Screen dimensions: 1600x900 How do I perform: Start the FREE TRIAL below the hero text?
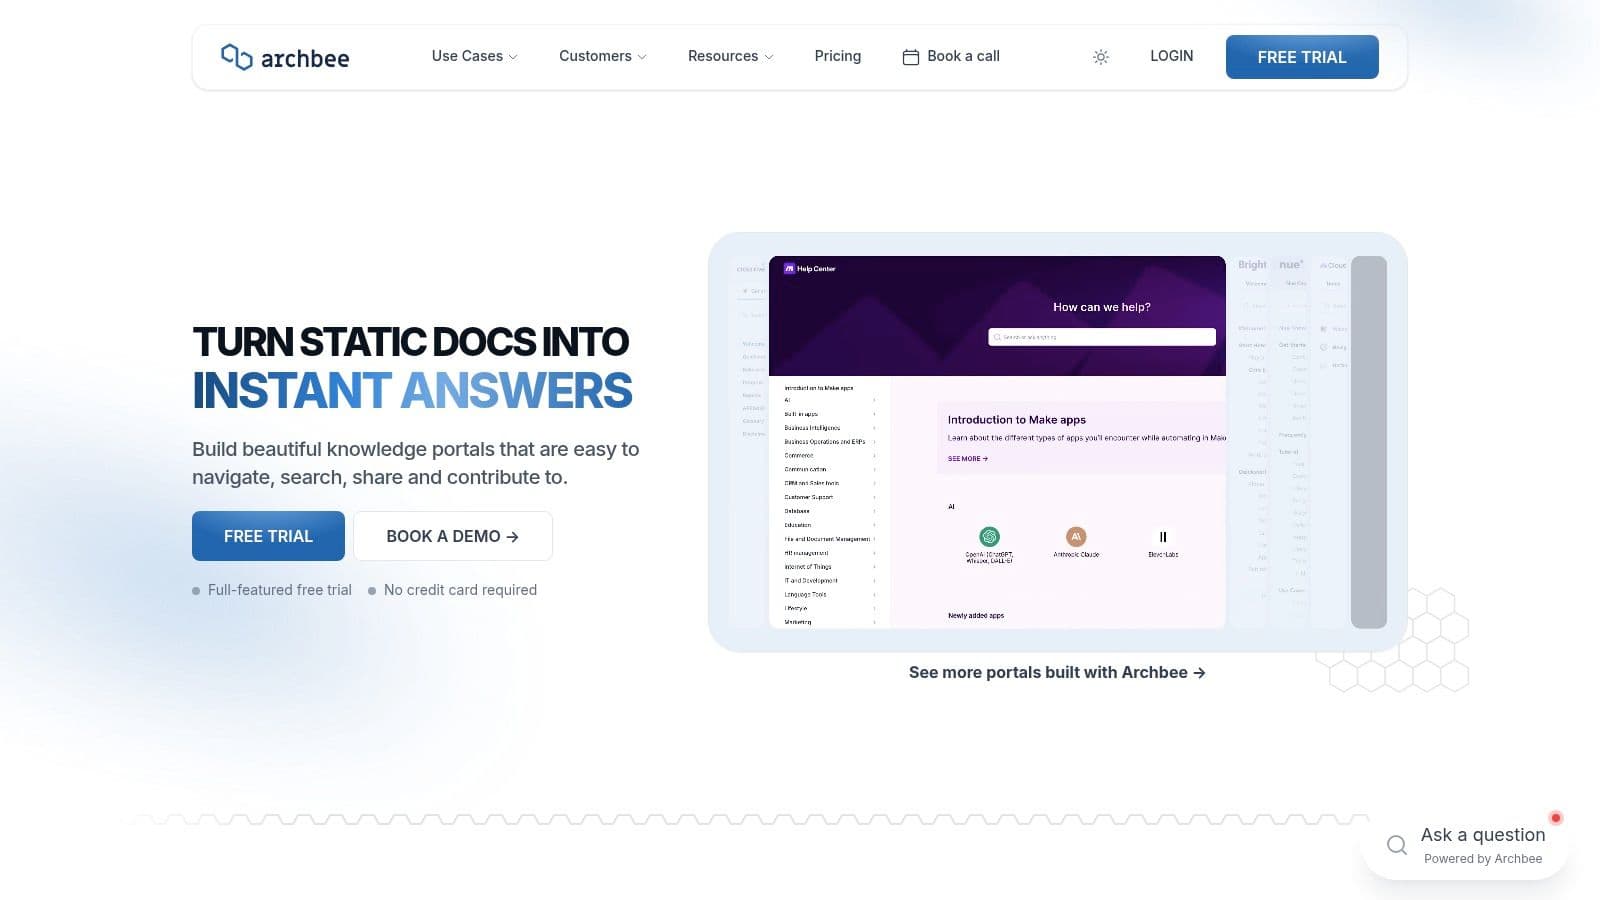coord(268,536)
